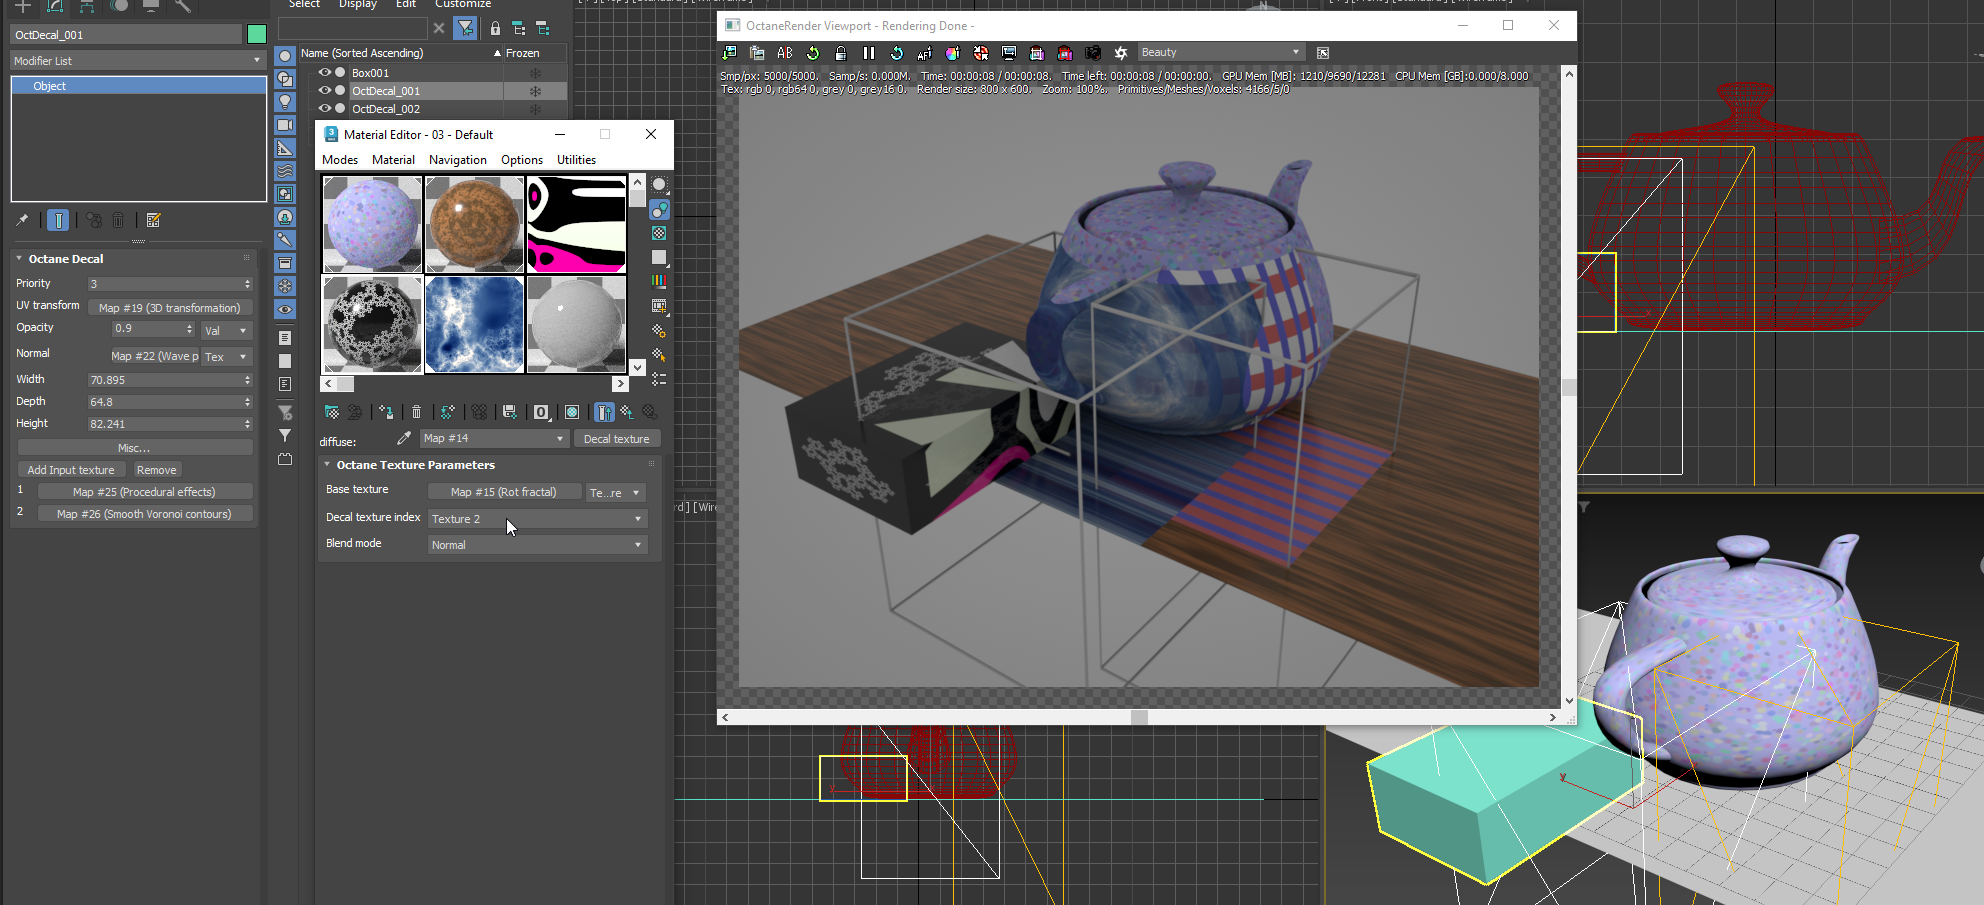The image size is (1984, 905).
Task: Click the AB comparison icon in Octane viewport
Action: [x=785, y=53]
